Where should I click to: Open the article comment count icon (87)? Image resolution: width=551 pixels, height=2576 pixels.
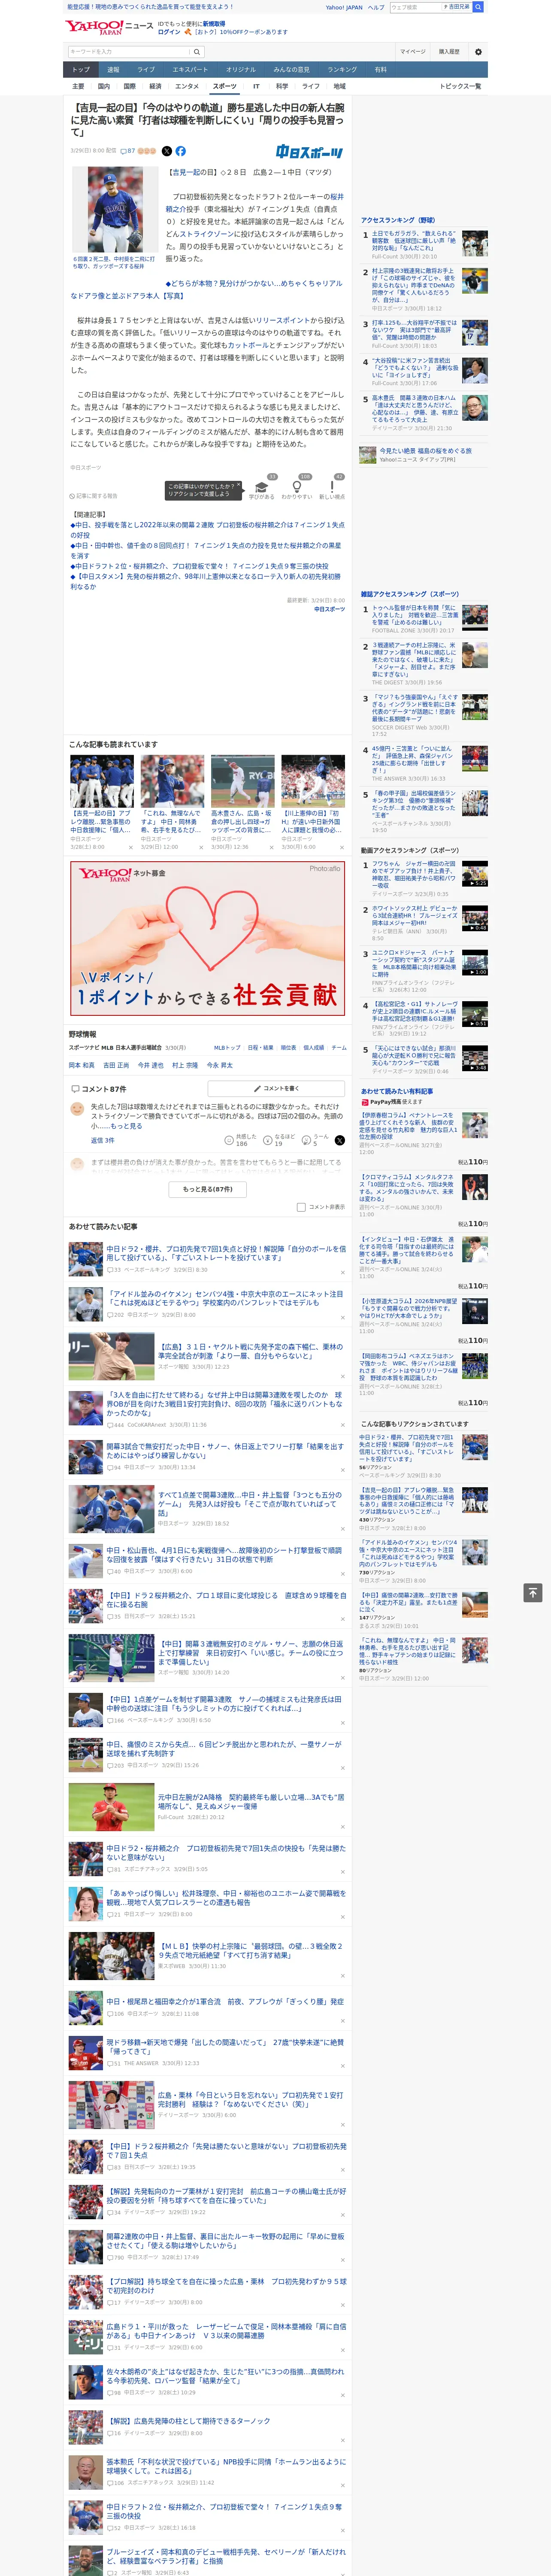[128, 151]
